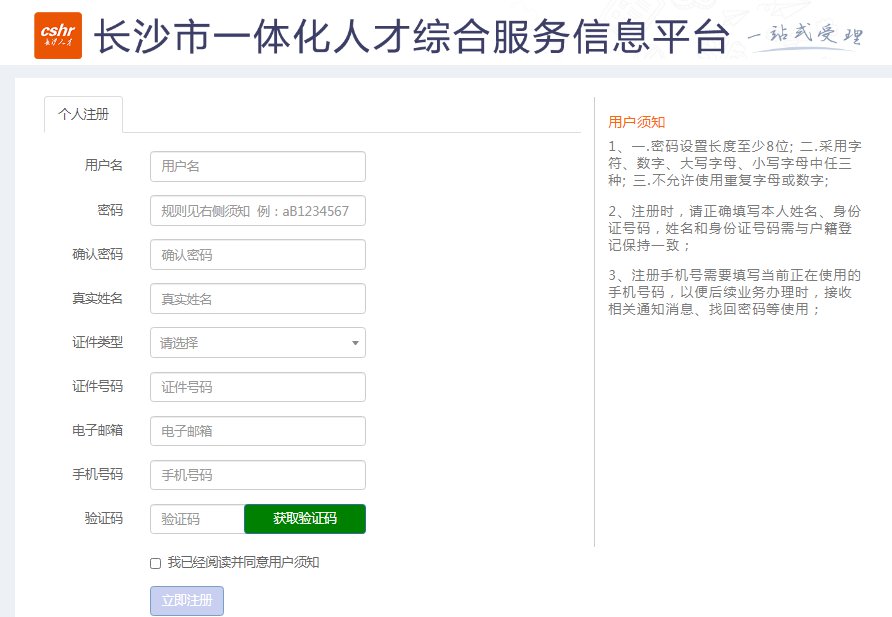Click into the 密码 field
Viewport: 892px width, 617px height.
pos(257,211)
